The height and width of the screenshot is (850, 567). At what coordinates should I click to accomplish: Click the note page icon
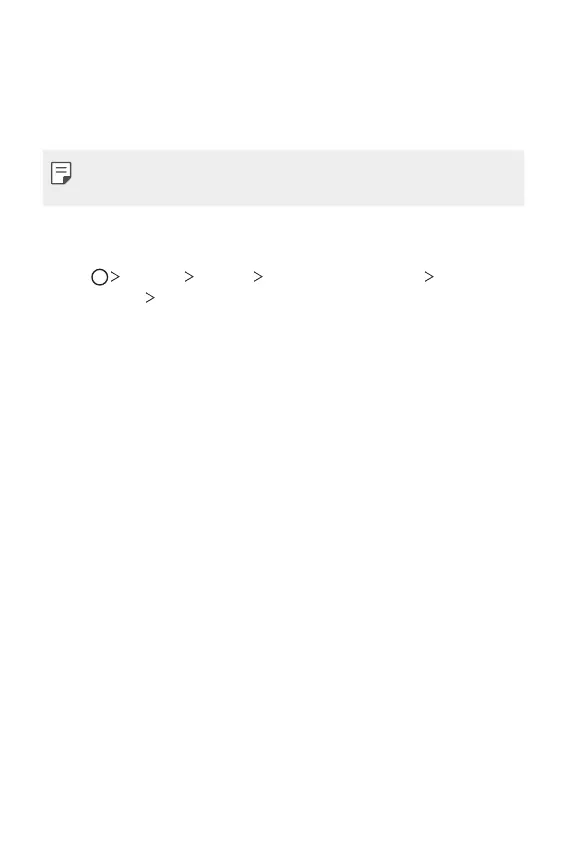pyautogui.click(x=61, y=173)
